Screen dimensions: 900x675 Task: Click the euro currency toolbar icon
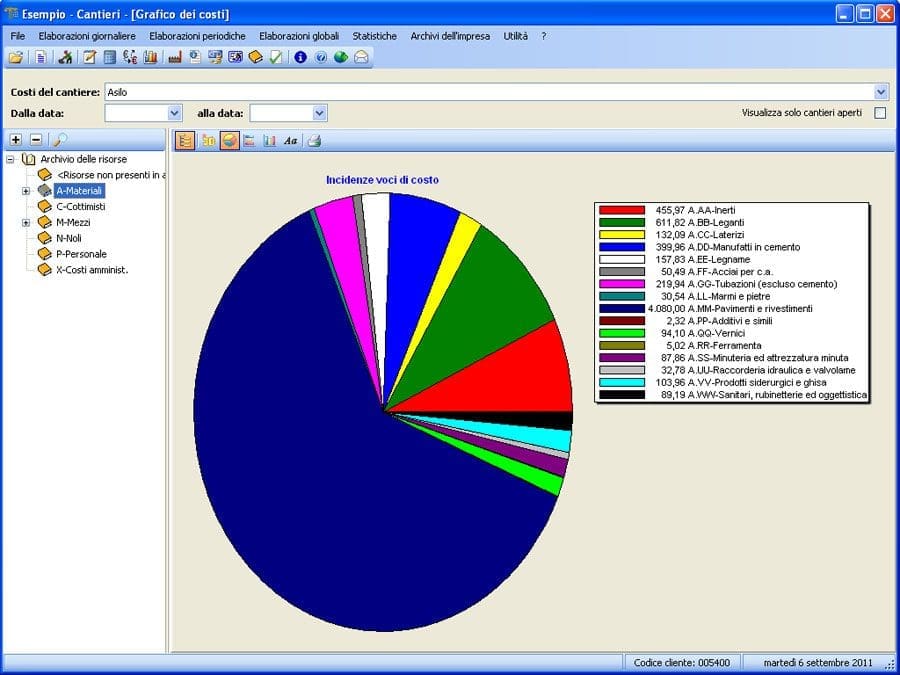click(130, 57)
